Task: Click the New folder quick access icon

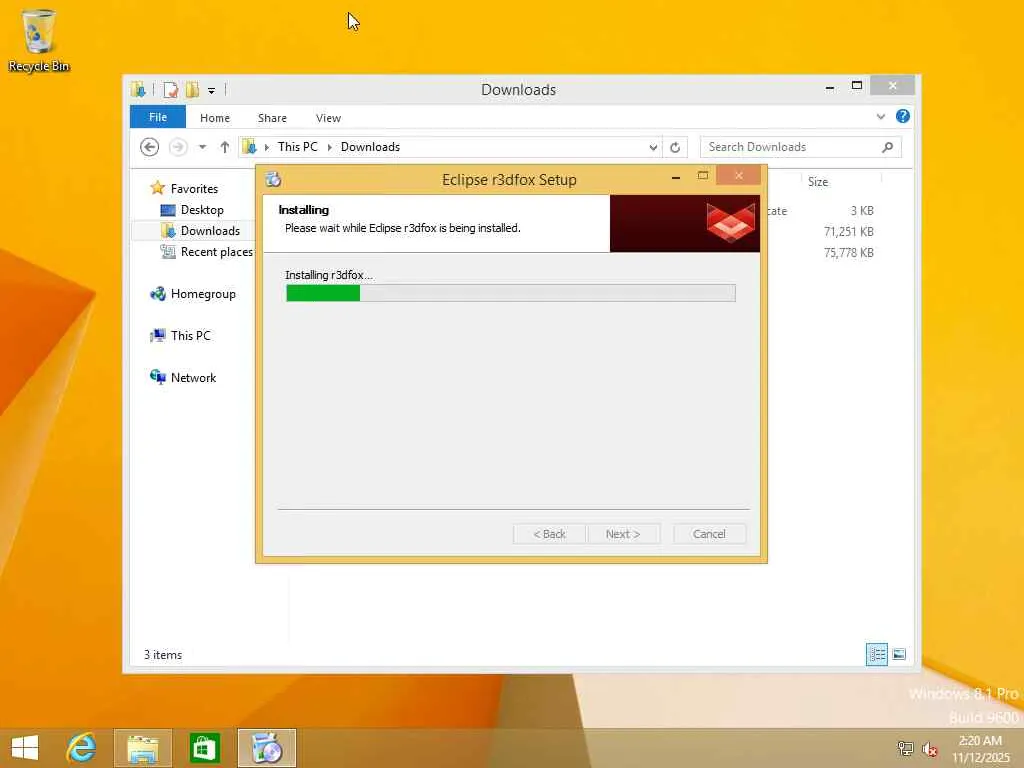Action: click(192, 89)
